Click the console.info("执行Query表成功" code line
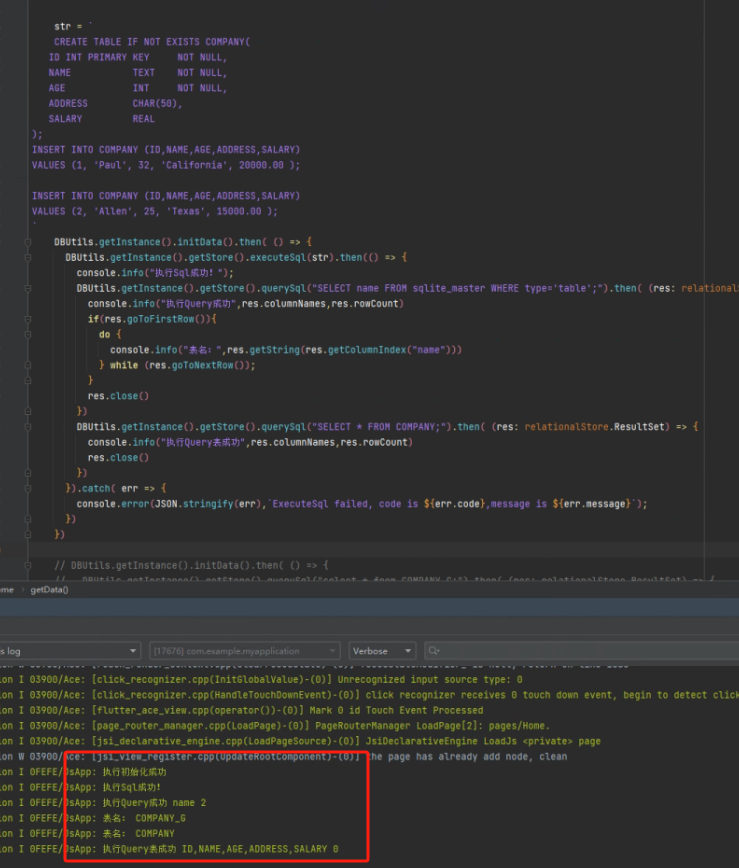Screen dimensions: 739x868 (250, 442)
